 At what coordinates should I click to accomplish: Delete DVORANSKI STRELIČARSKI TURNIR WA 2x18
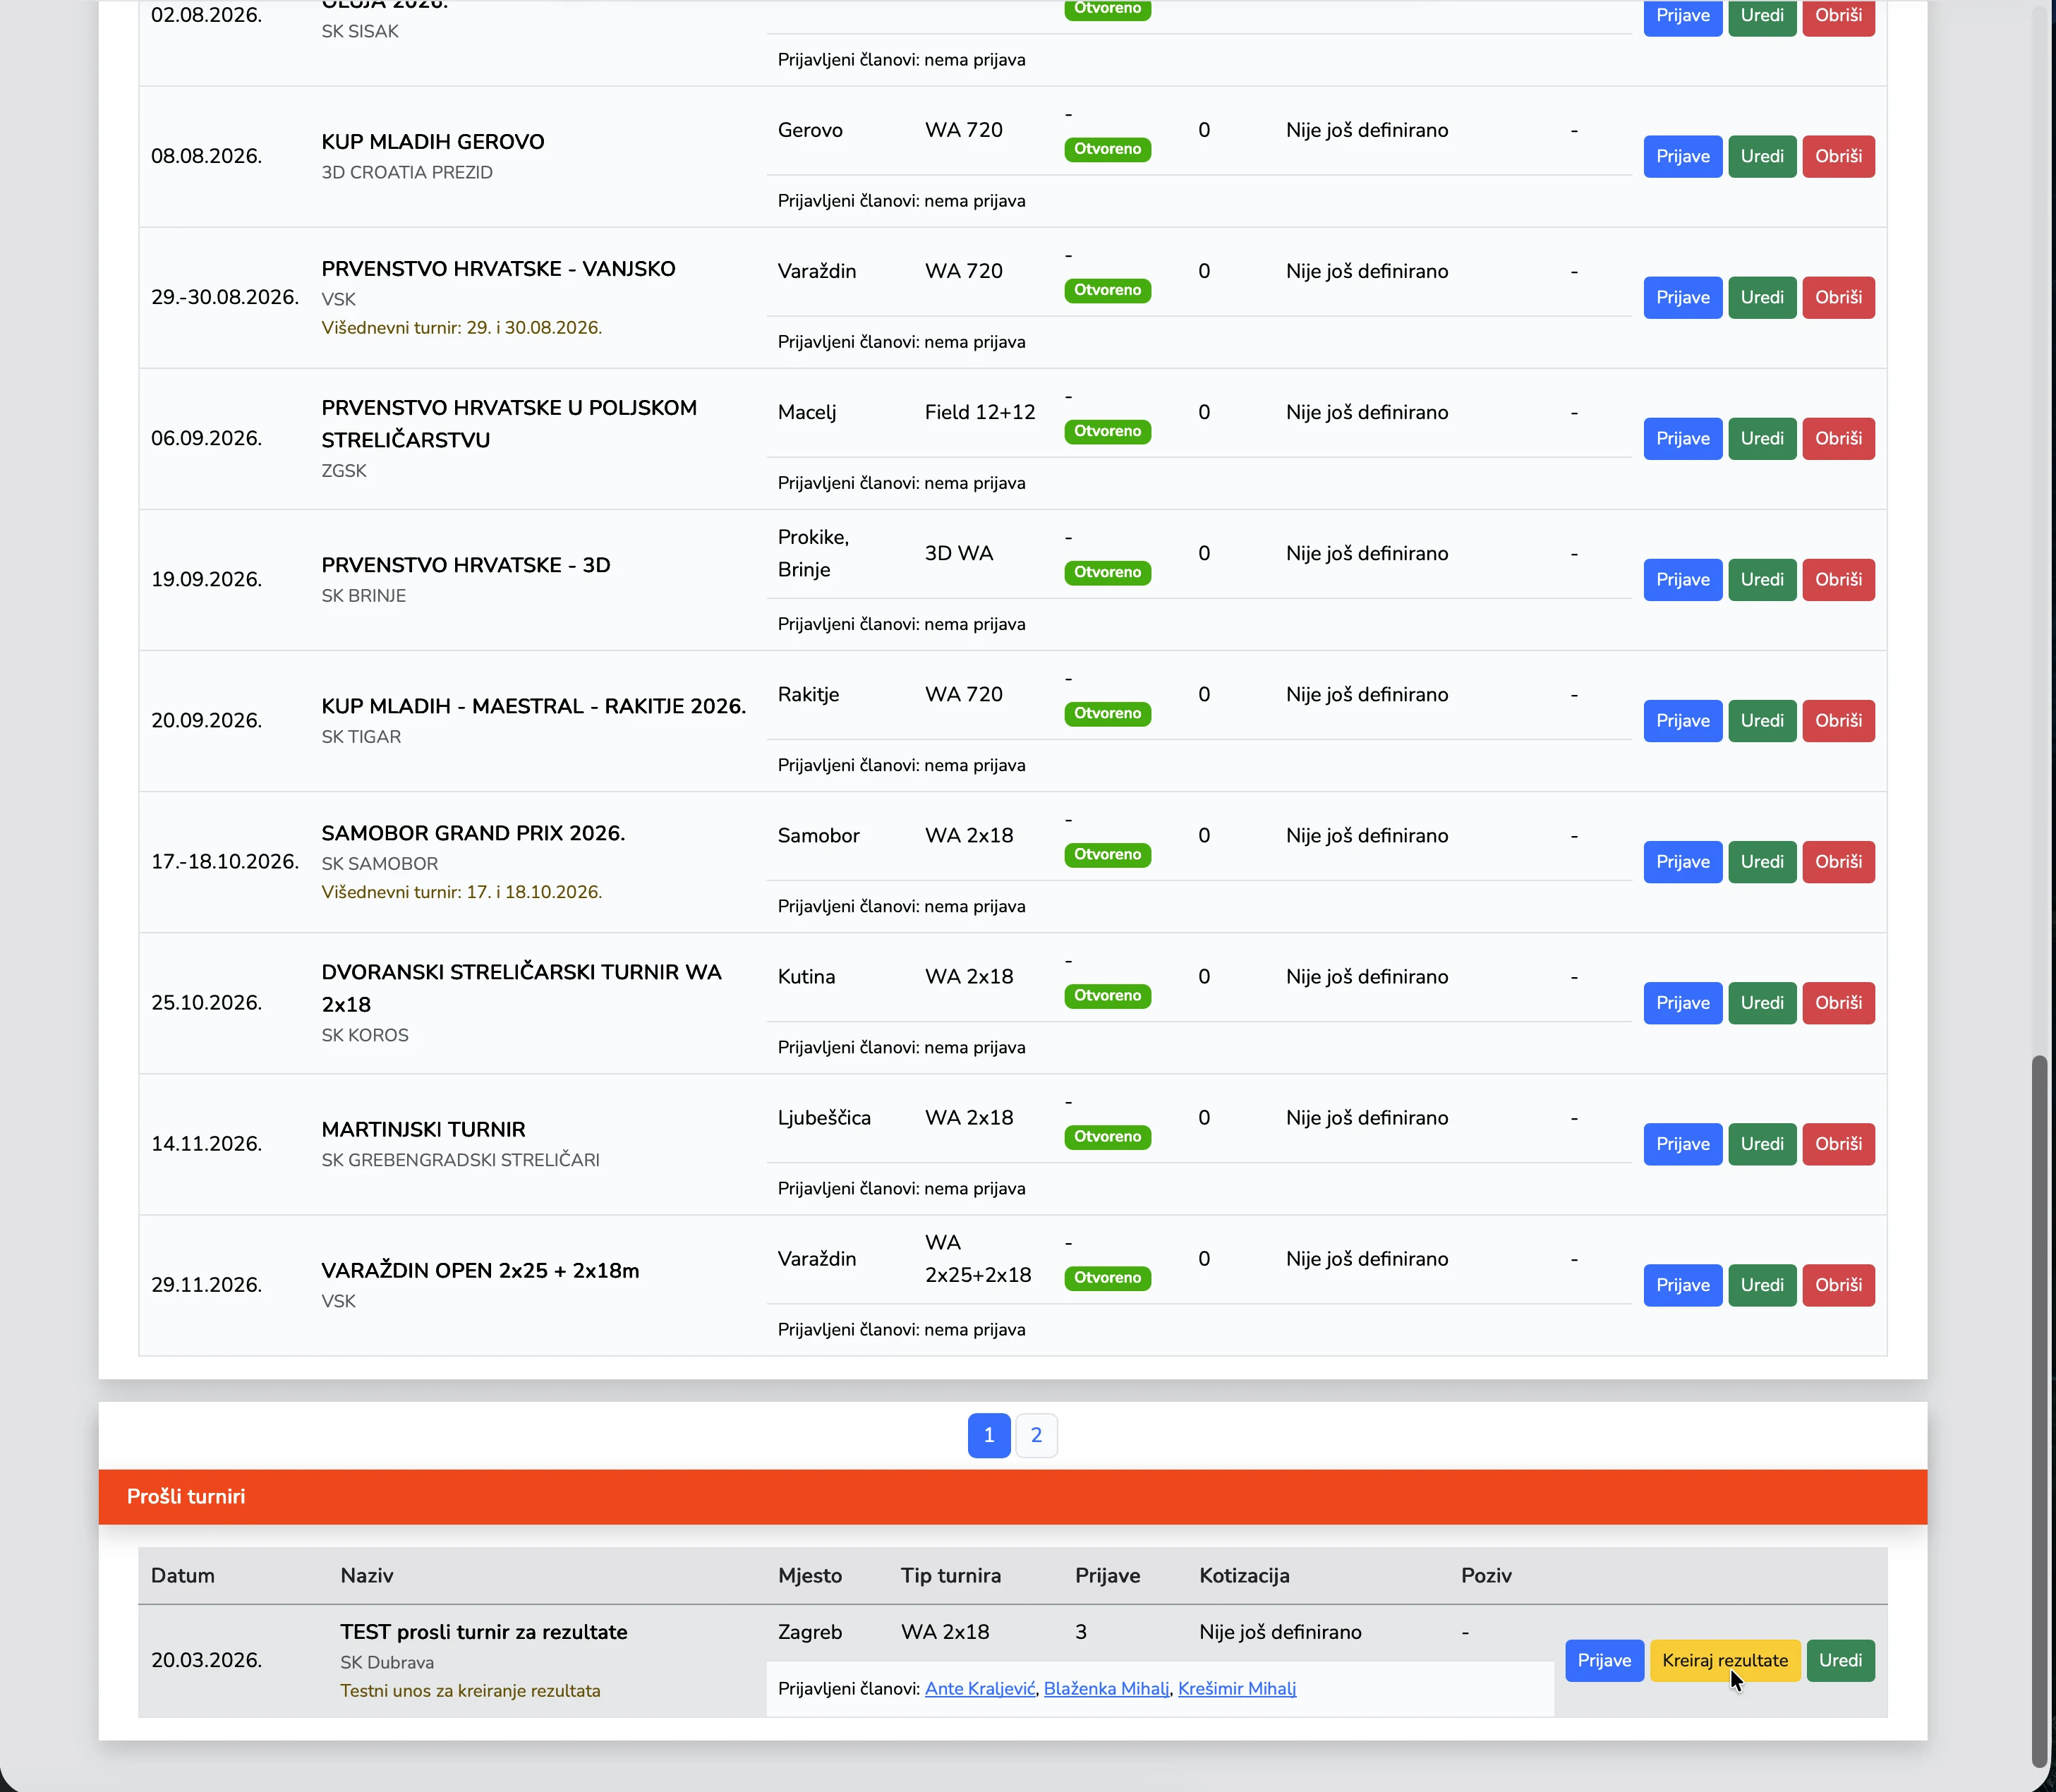tap(1838, 1002)
